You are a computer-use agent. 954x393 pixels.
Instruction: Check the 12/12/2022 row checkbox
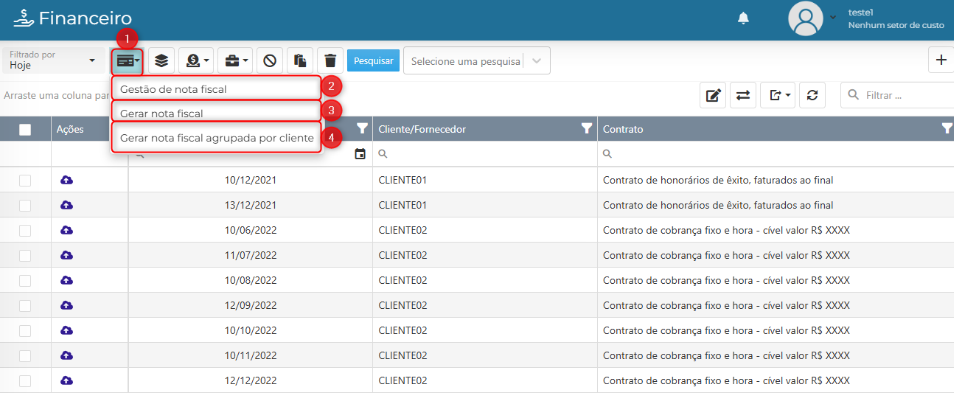25,381
